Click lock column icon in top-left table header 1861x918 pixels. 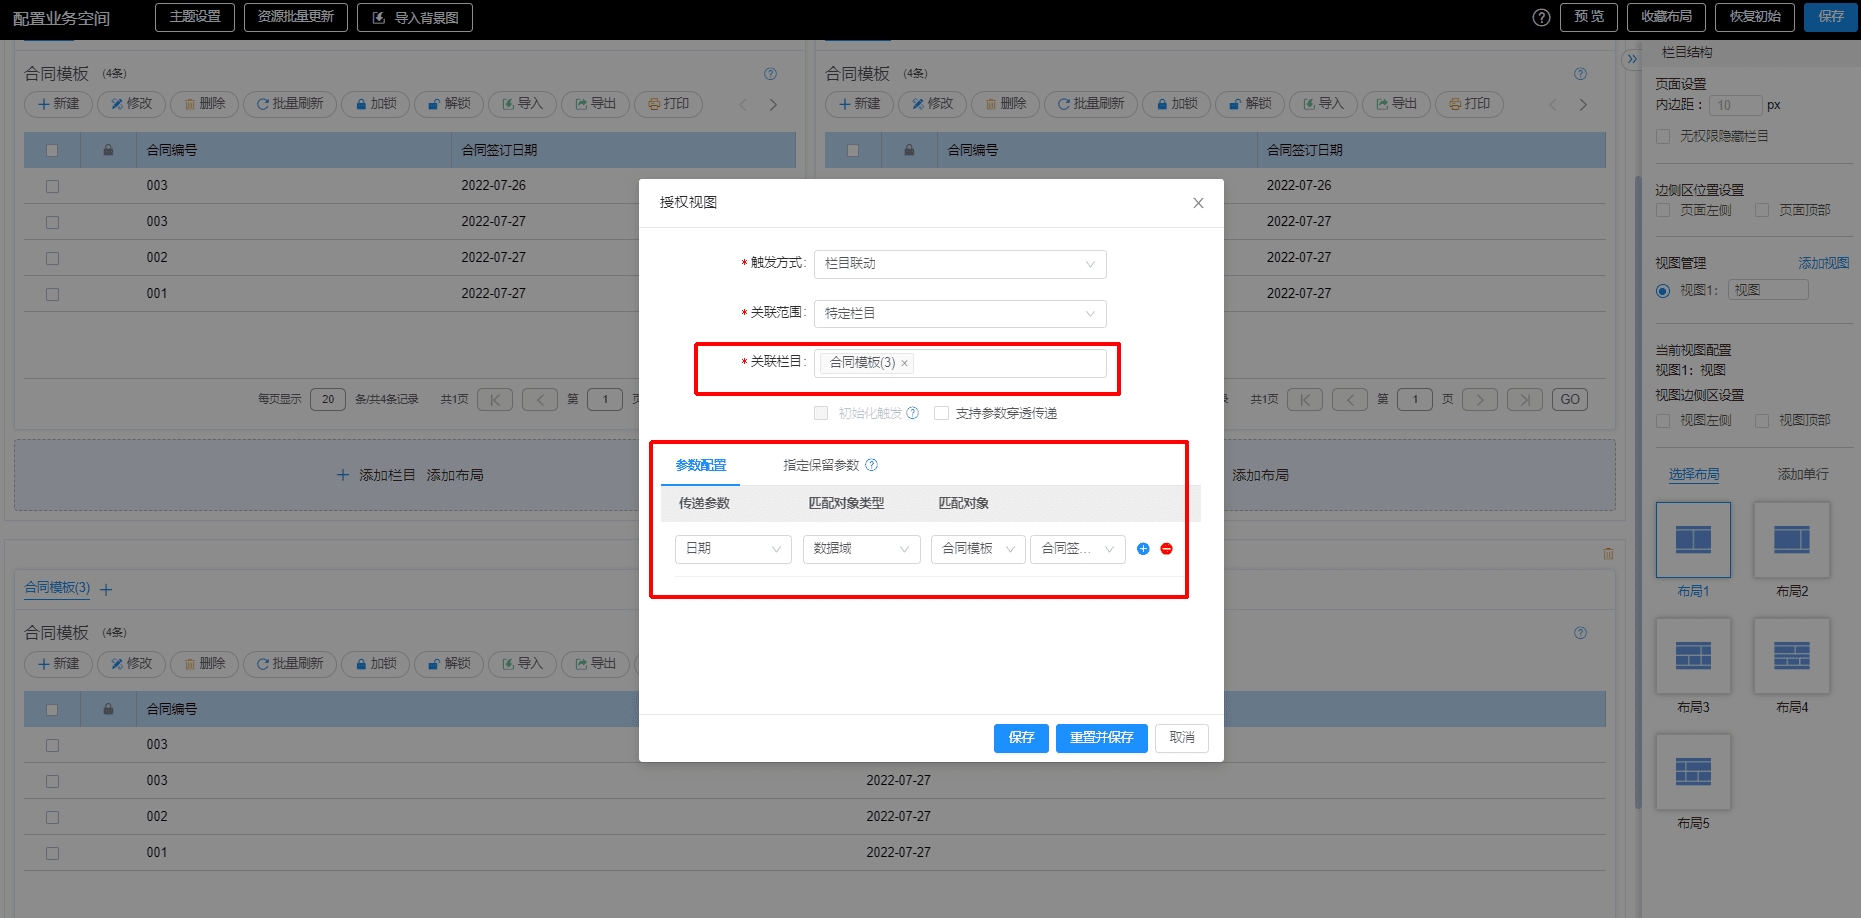coord(108,150)
